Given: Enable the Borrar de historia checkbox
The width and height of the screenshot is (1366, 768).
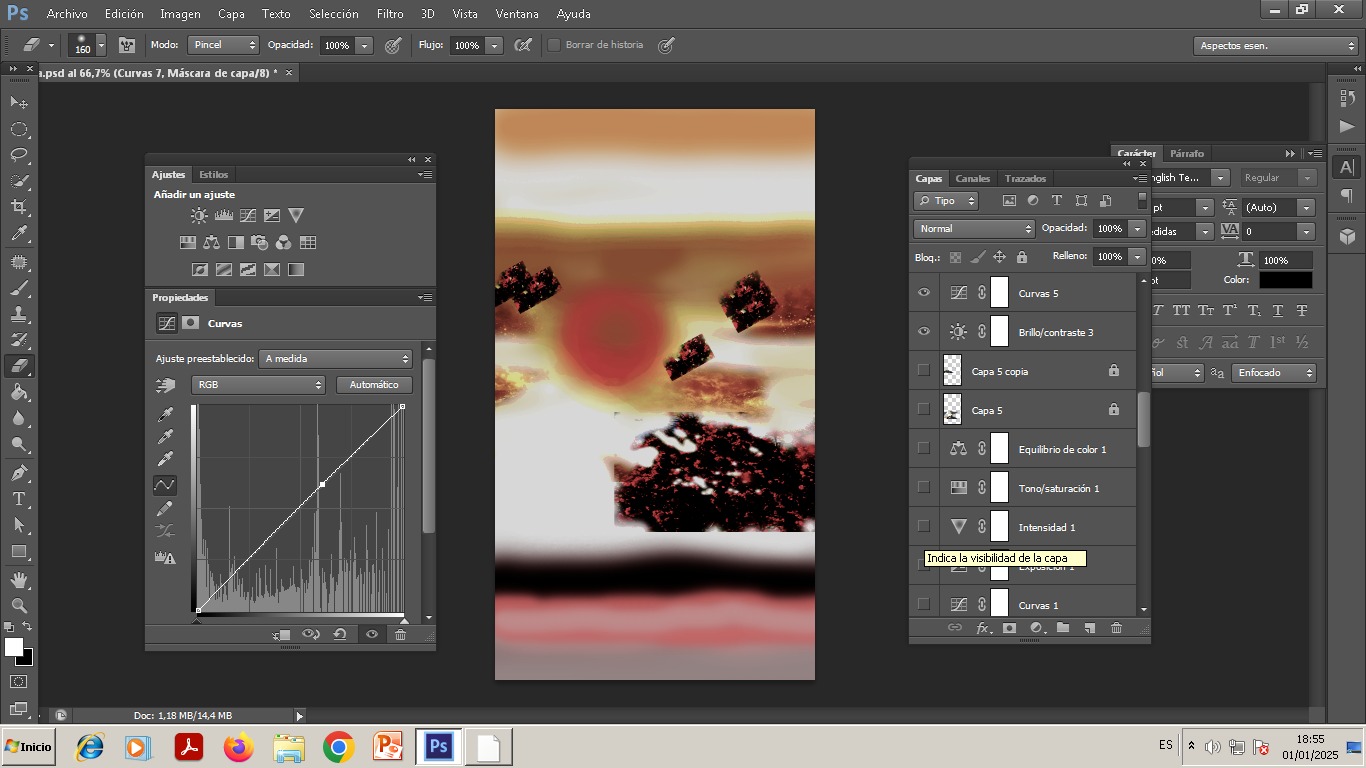Looking at the screenshot, I should click(x=553, y=45).
